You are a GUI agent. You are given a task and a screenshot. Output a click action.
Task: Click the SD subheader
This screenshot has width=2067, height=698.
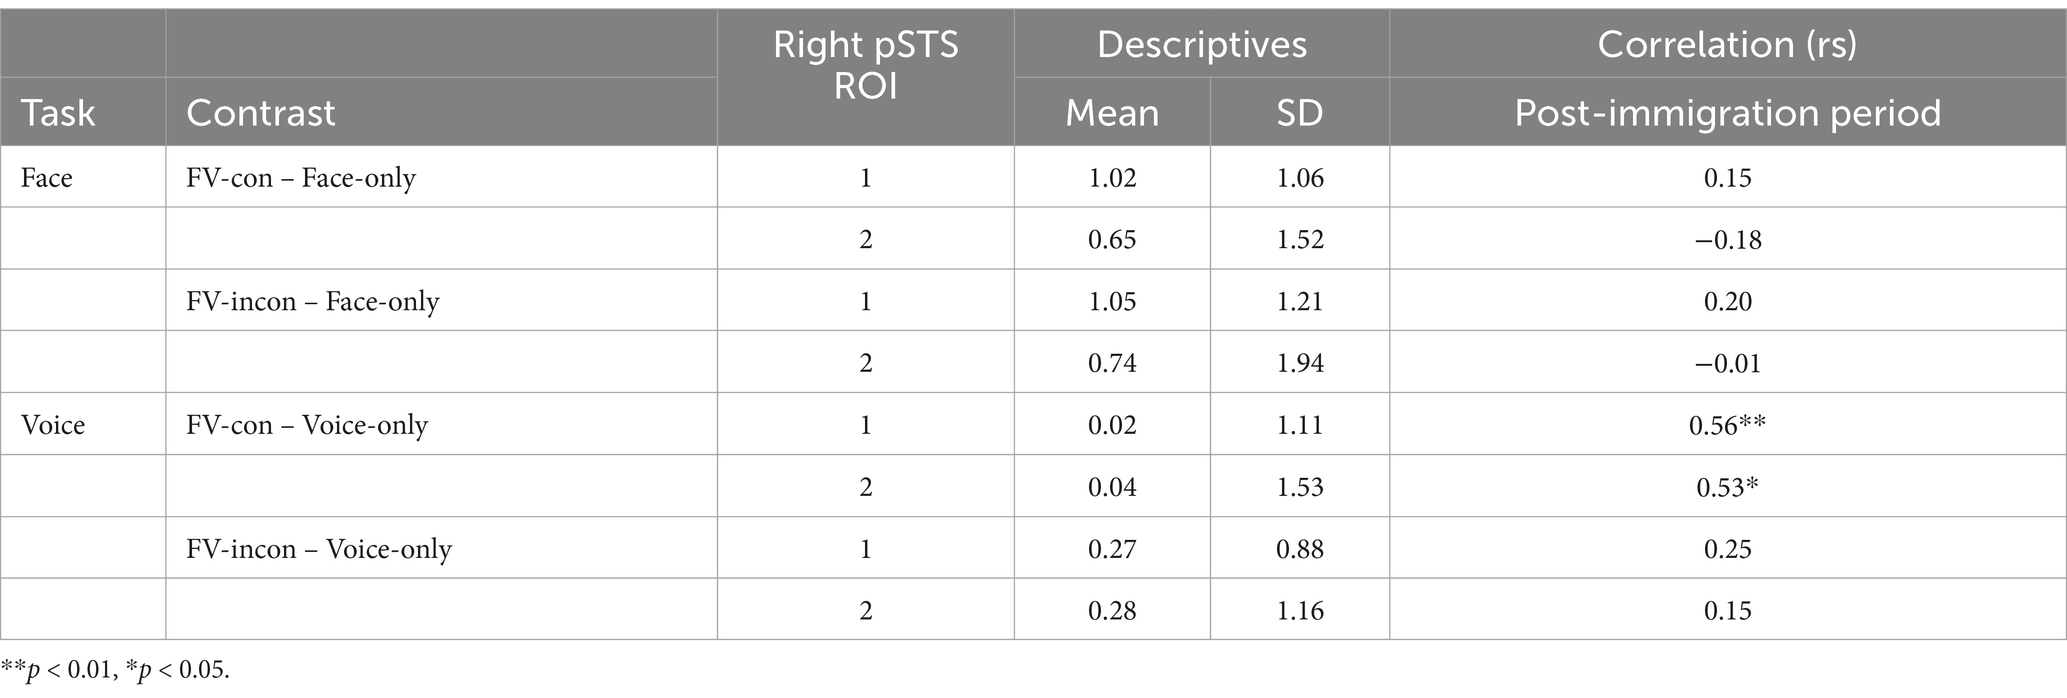coord(1299,113)
